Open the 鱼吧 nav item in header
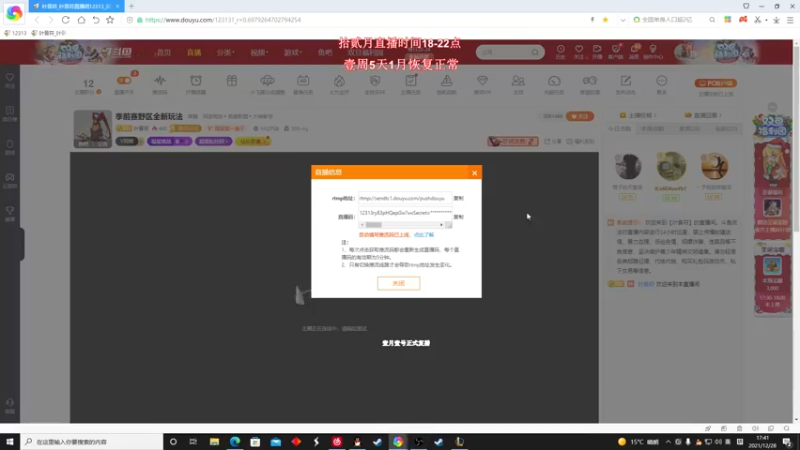This screenshot has height=450, width=800. click(324, 53)
